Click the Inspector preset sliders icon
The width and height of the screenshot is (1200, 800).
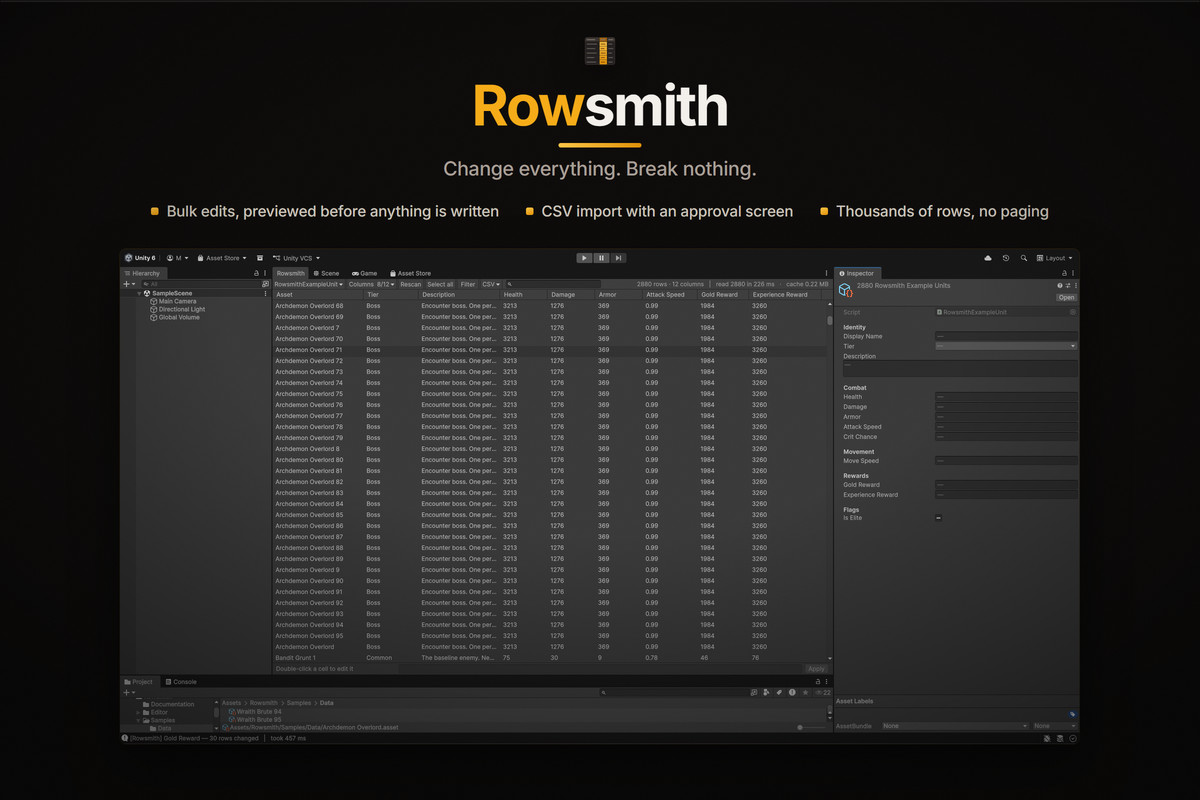click(x=1068, y=285)
